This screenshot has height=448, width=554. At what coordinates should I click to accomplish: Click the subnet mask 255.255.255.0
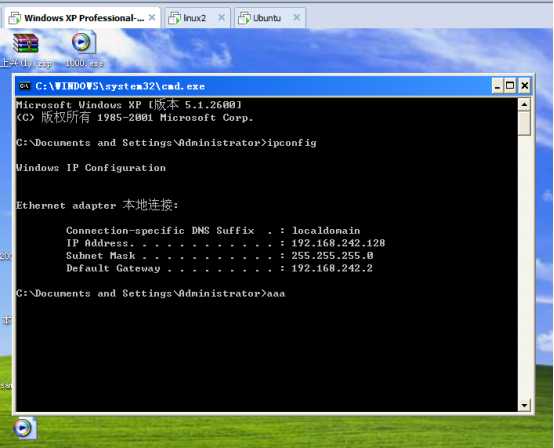point(332,255)
